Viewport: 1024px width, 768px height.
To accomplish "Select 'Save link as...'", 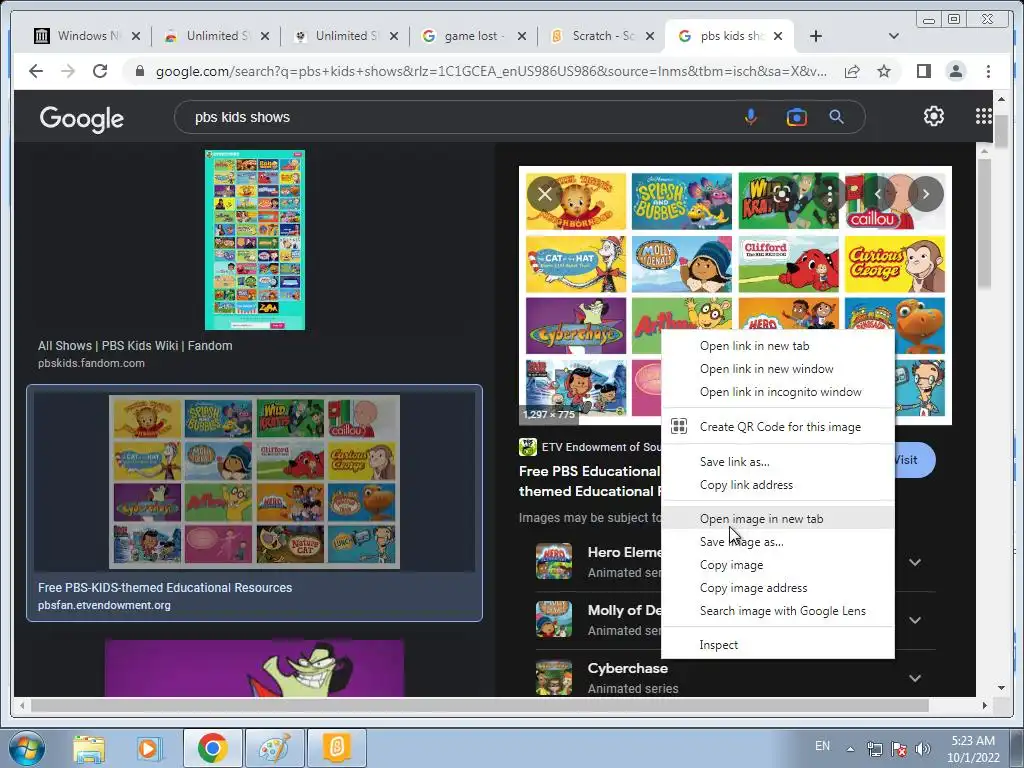I will (777, 462).
